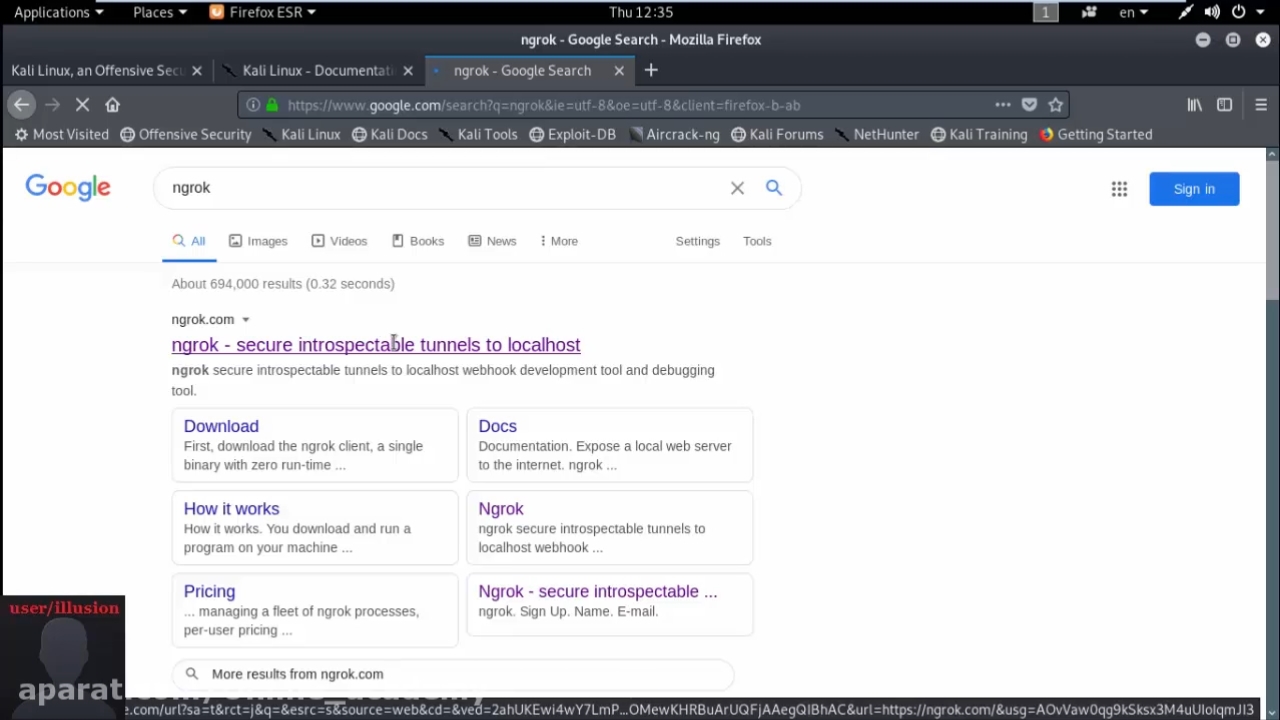Click the Firefox home icon
1280x720 pixels.
112,105
